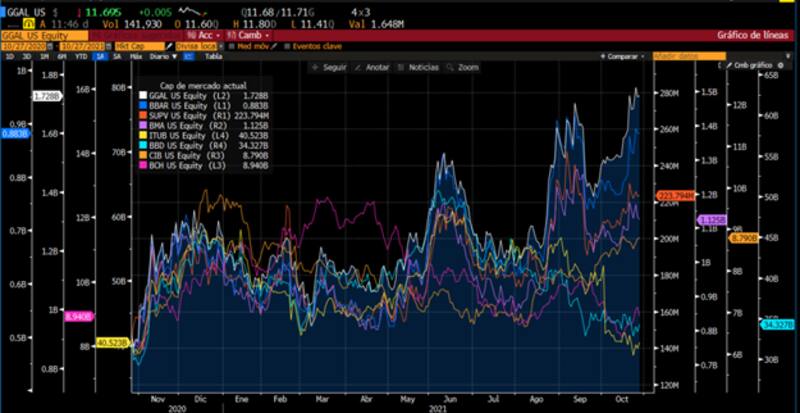Click the Añadir datos input field

pyautogui.click(x=675, y=56)
